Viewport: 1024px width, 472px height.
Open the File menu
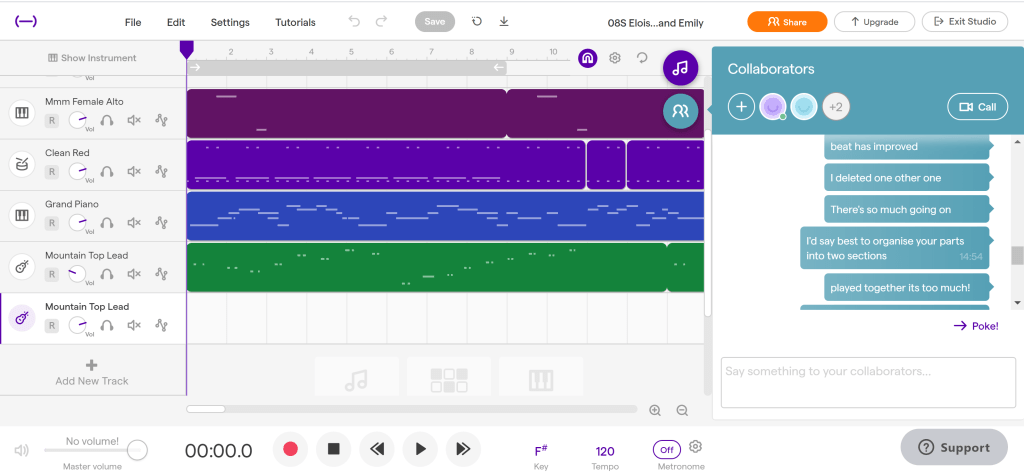coord(133,22)
